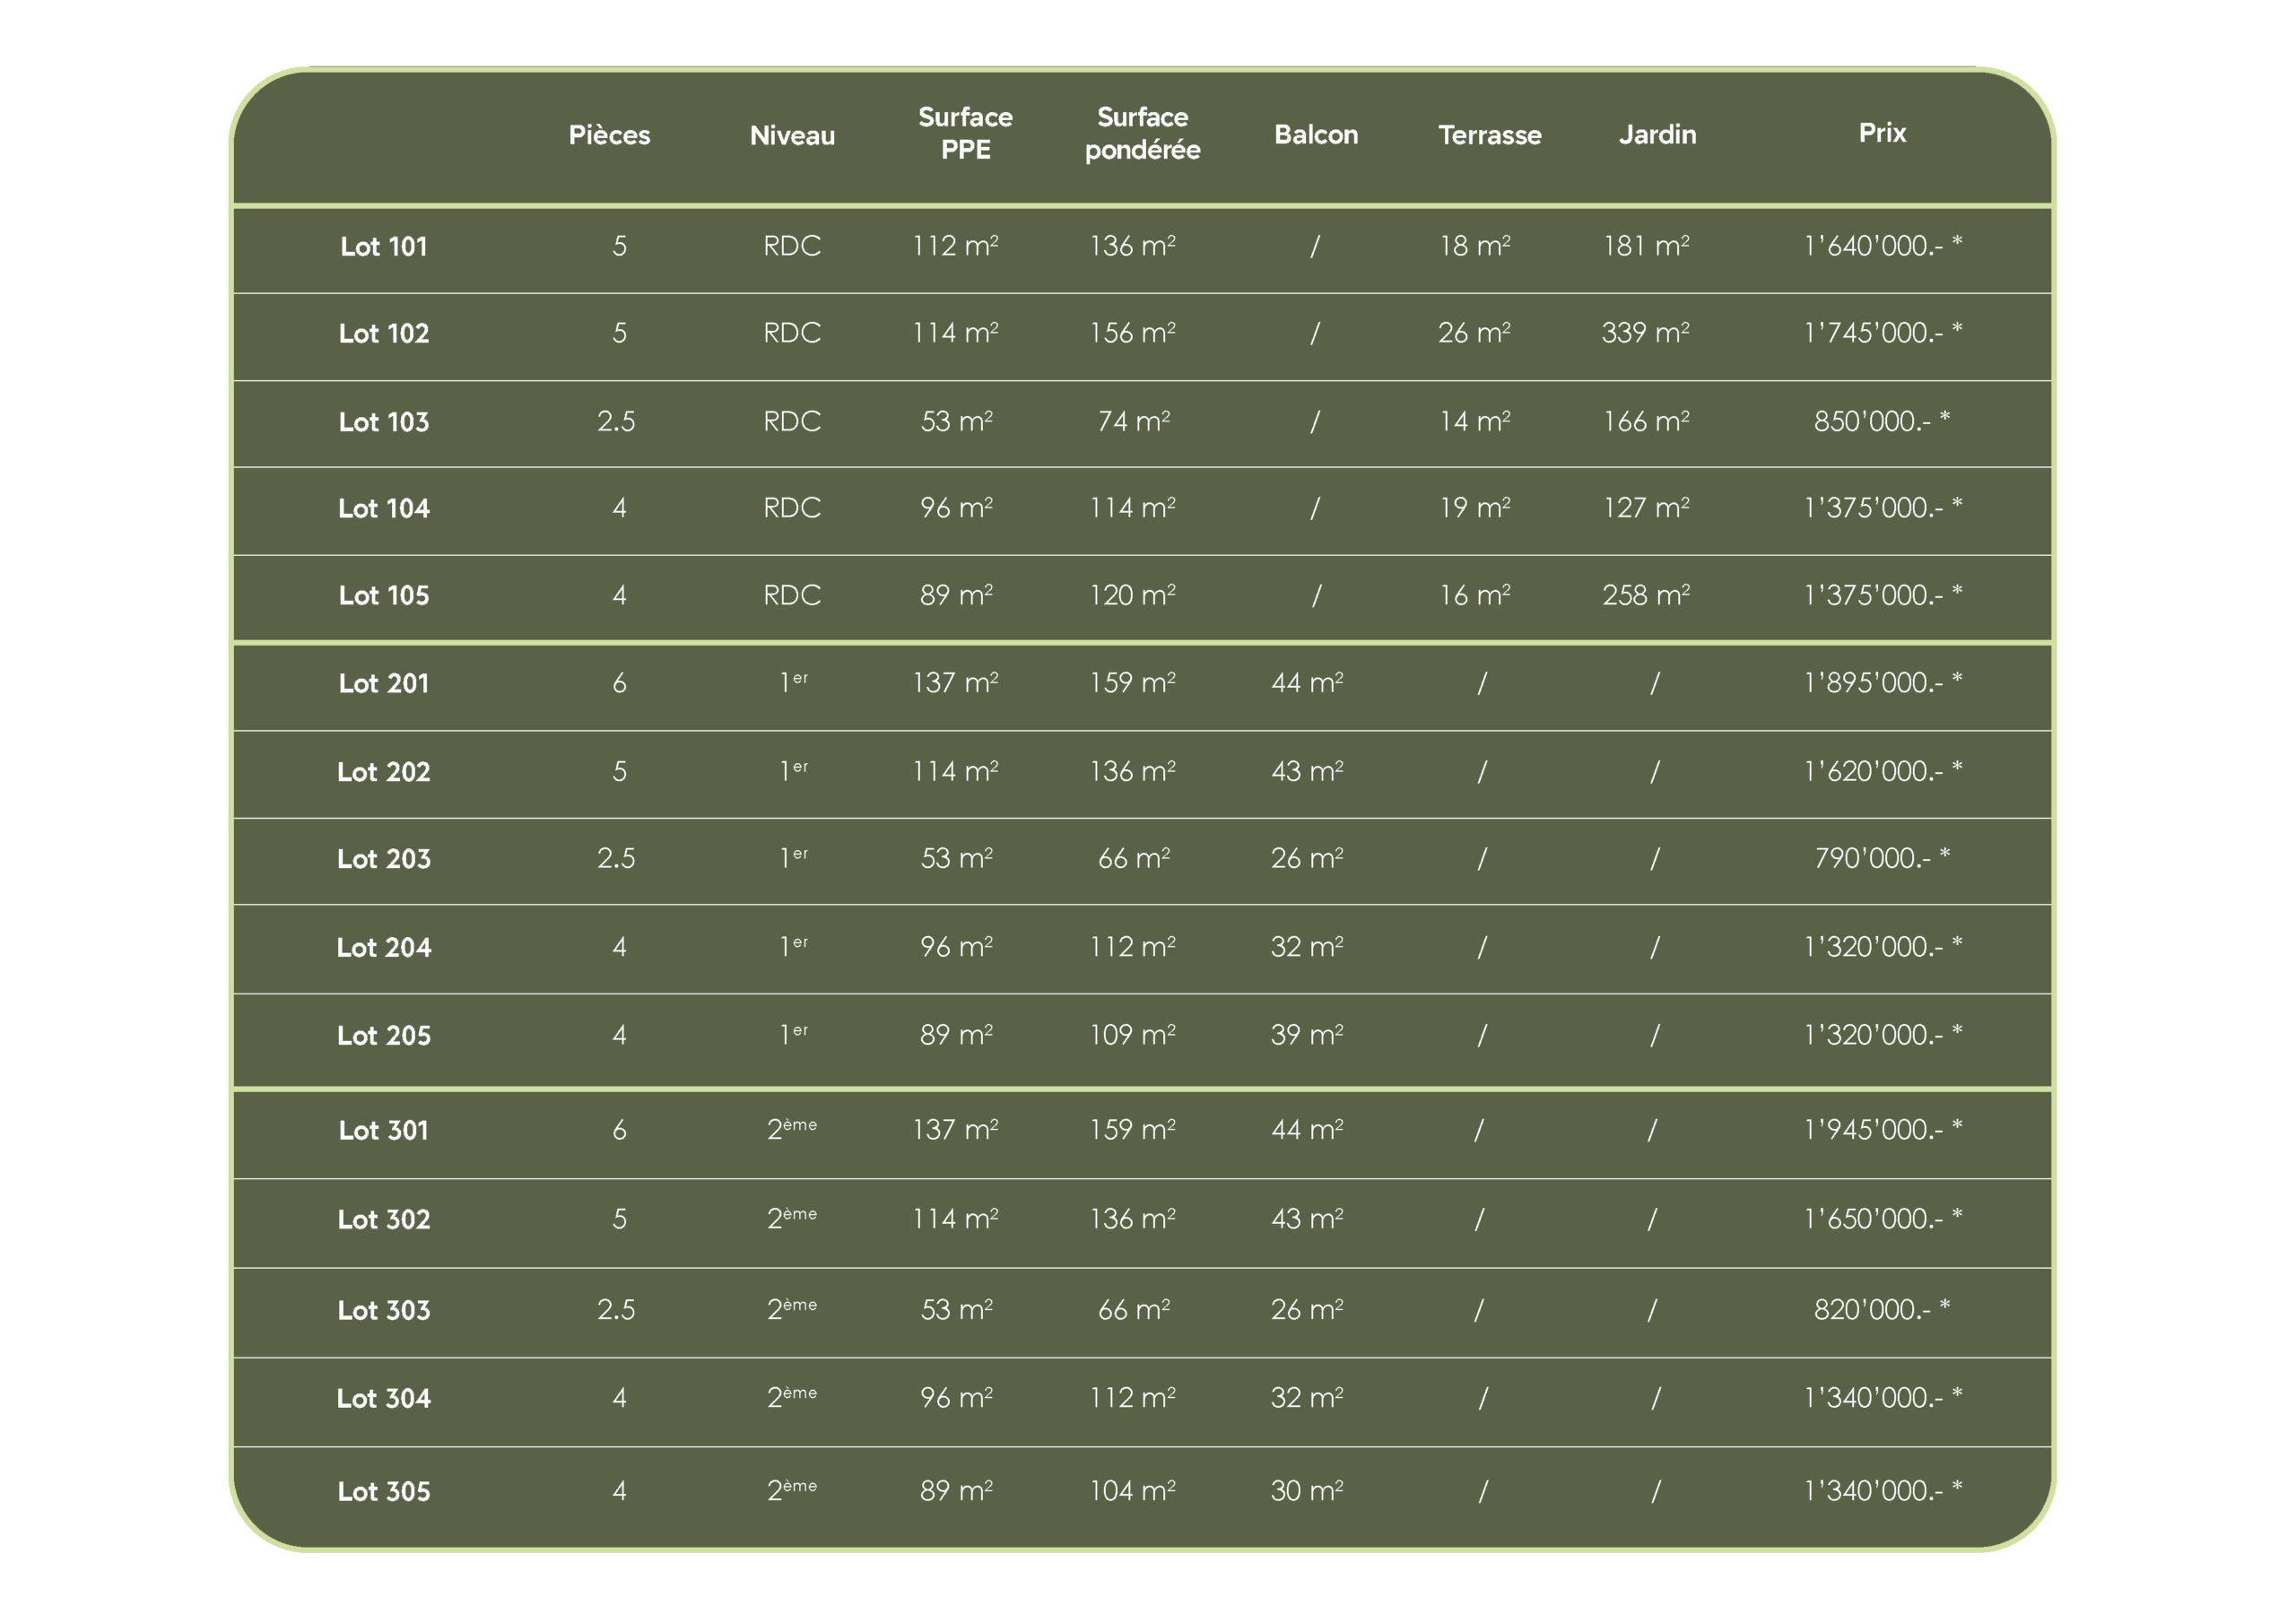
Task: Click the Lot 201 row label
Action: tap(383, 684)
